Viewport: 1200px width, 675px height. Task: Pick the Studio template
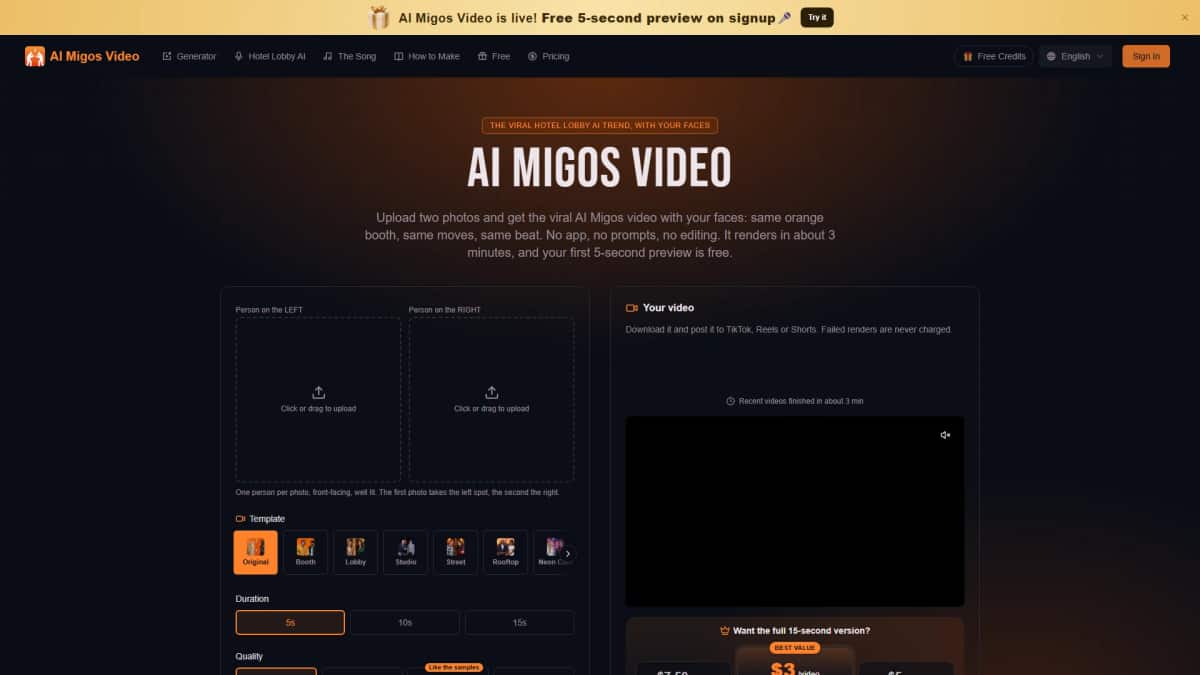tap(406, 552)
